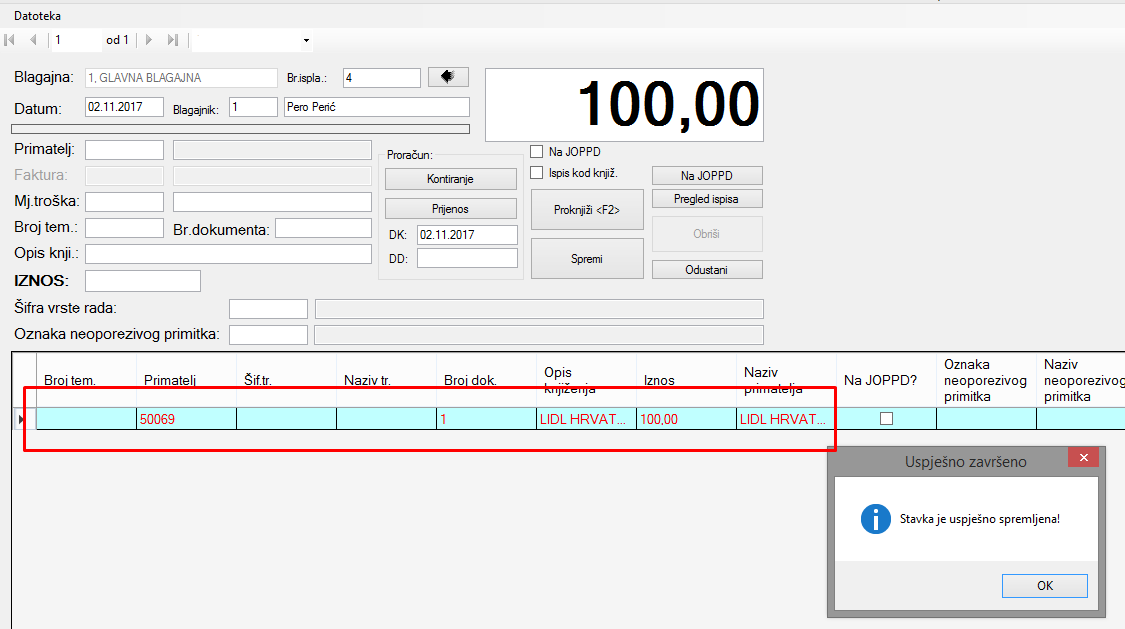Viewport: 1125px width, 629px height.
Task: Click the Spremi button
Action: (587, 259)
